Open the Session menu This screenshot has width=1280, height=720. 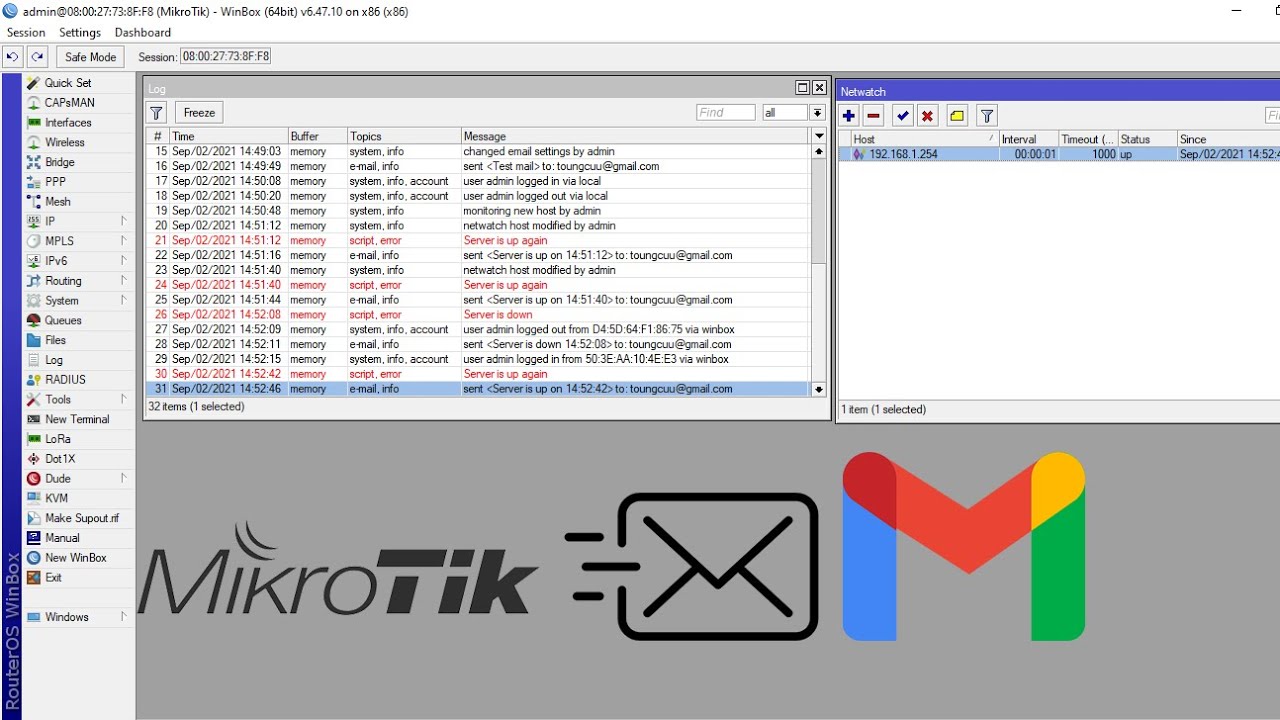pyautogui.click(x=26, y=33)
